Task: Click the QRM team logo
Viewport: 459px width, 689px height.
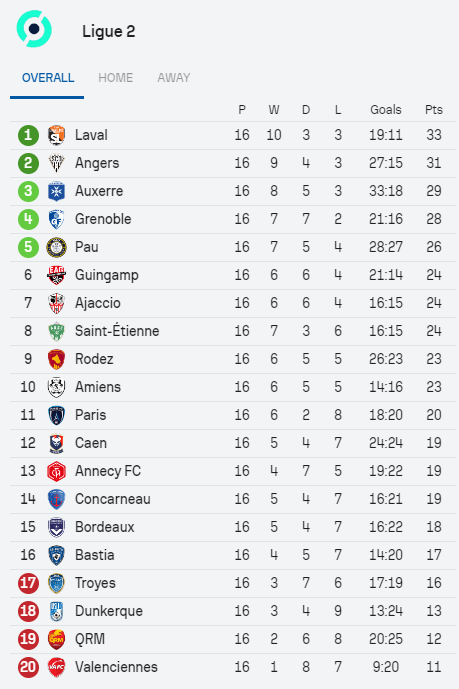Action: (x=56, y=639)
